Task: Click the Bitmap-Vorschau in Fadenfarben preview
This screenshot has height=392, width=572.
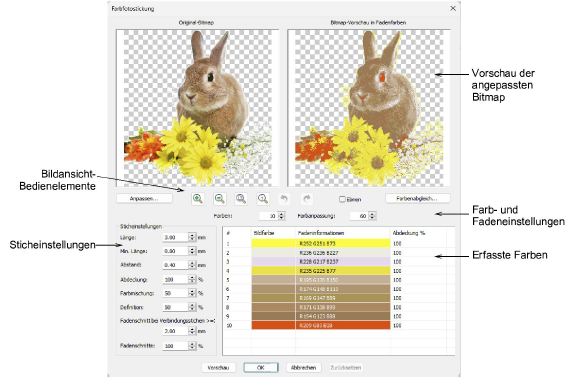Action: (369, 108)
